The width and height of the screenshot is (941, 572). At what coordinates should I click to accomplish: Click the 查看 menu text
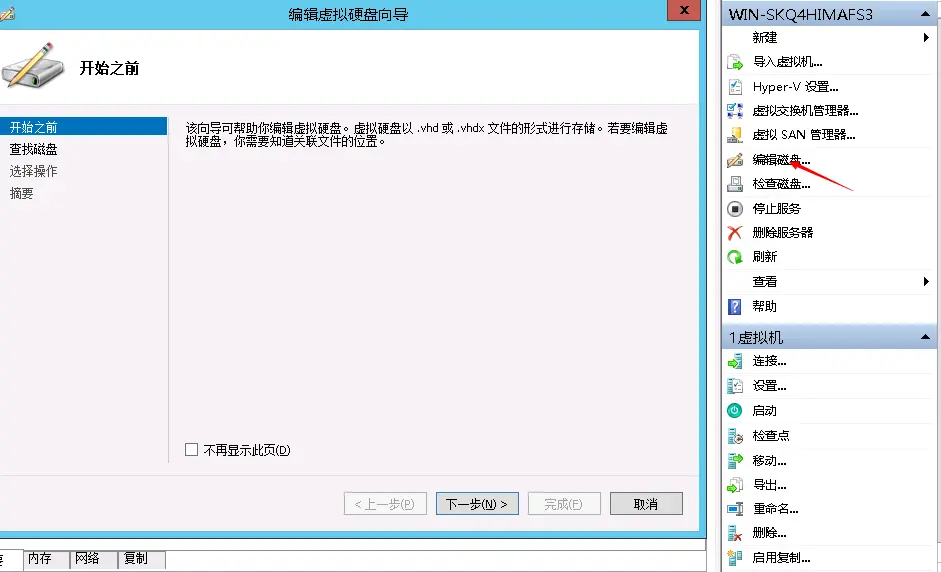(x=765, y=281)
